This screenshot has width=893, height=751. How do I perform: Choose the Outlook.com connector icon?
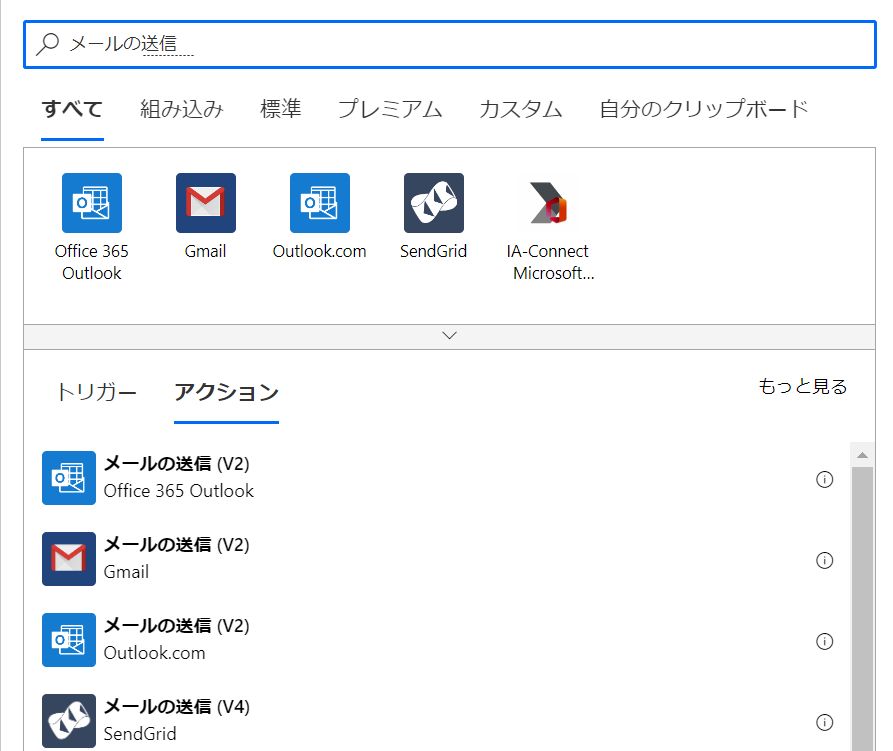pos(319,203)
